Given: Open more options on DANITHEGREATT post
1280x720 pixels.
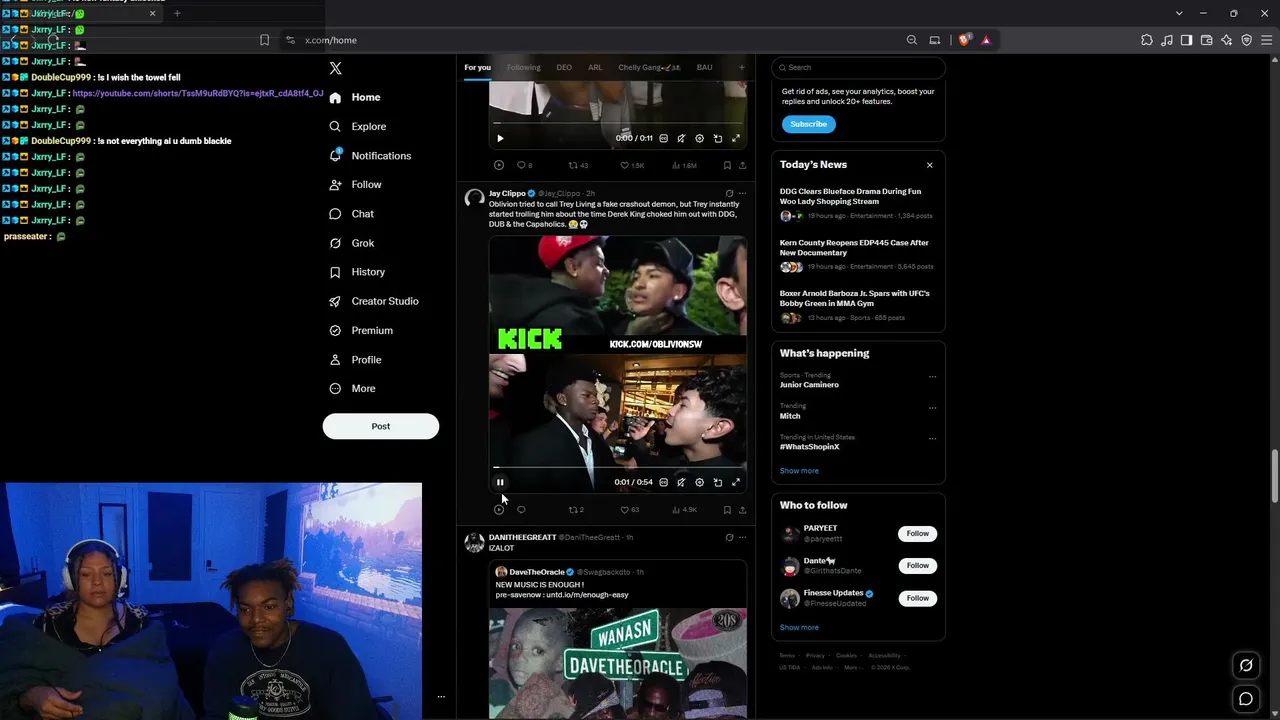Looking at the screenshot, I should [742, 537].
